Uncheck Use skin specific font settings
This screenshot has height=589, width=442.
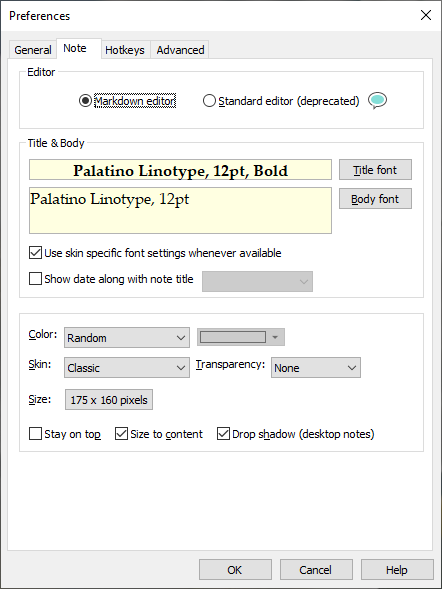[35, 253]
